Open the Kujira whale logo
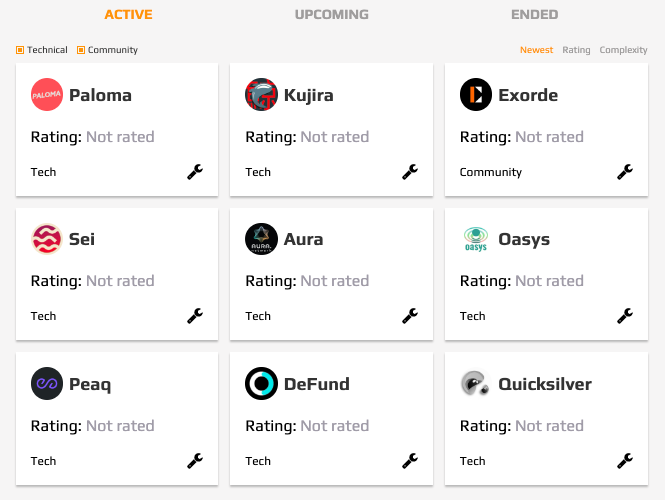This screenshot has height=500, width=665. (x=261, y=95)
